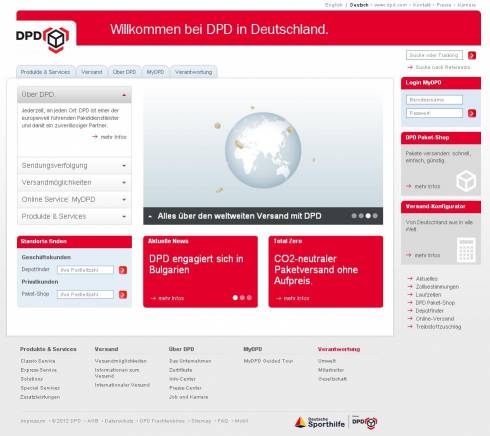Click MyDPD Guided Tour in the footer

click(x=268, y=361)
